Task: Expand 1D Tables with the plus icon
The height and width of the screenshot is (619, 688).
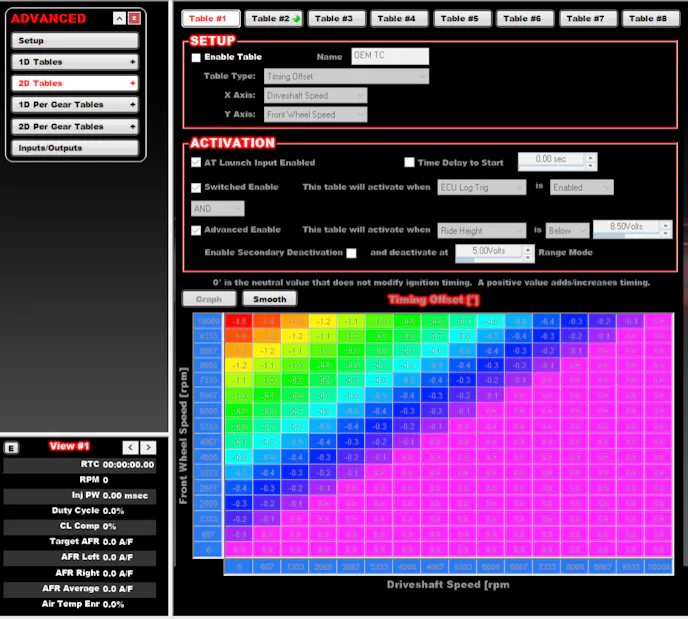Action: [132, 62]
